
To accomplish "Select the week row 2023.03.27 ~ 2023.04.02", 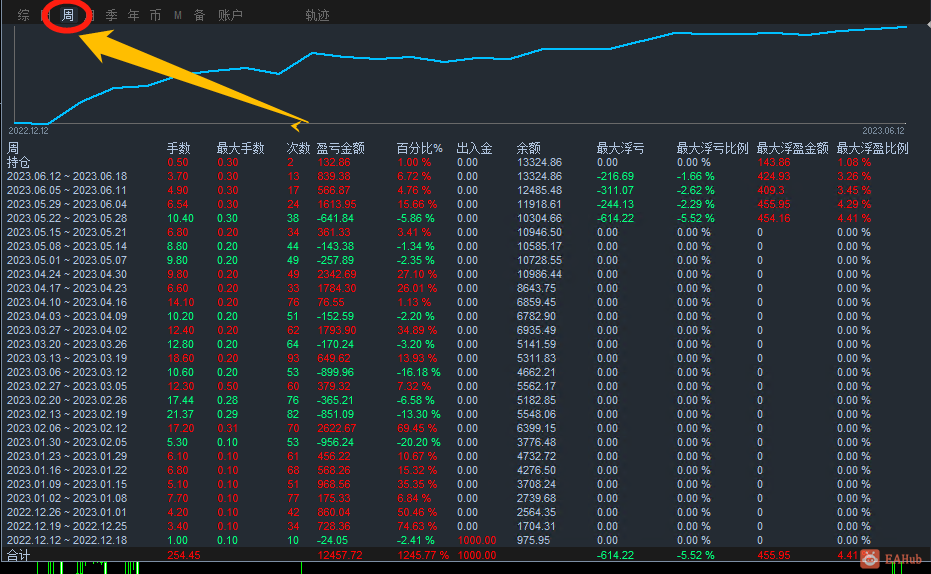I will tap(67, 330).
